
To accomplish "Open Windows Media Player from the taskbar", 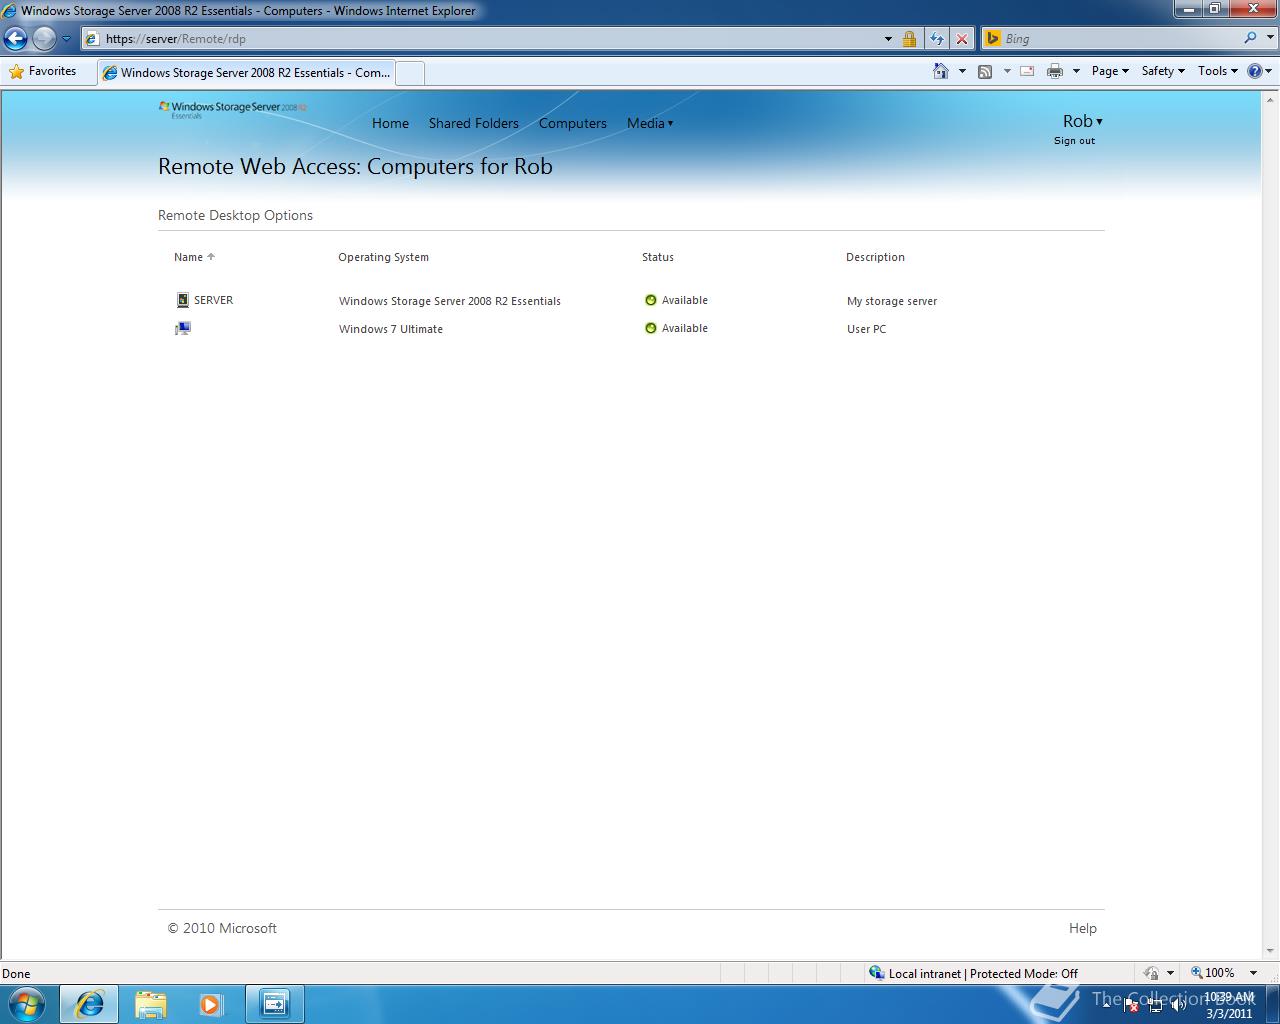I will click(211, 1004).
